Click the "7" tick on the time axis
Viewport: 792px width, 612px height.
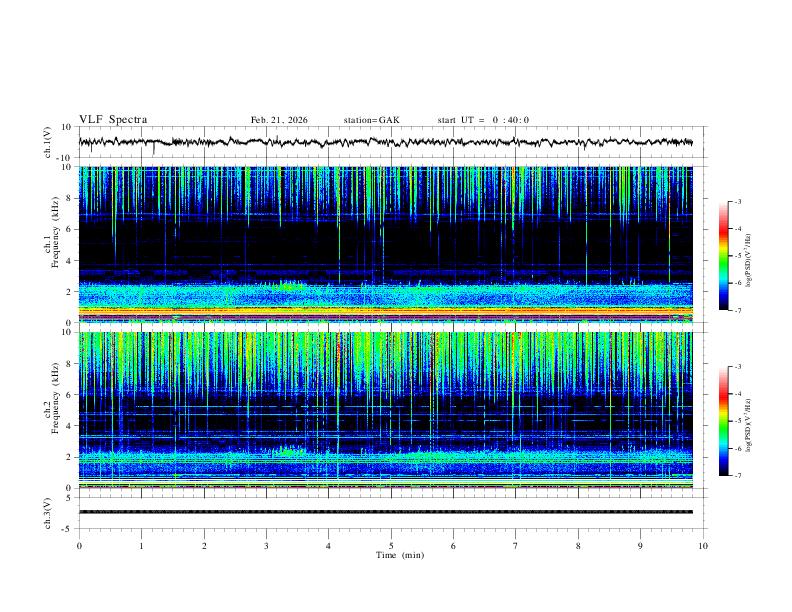515,546
